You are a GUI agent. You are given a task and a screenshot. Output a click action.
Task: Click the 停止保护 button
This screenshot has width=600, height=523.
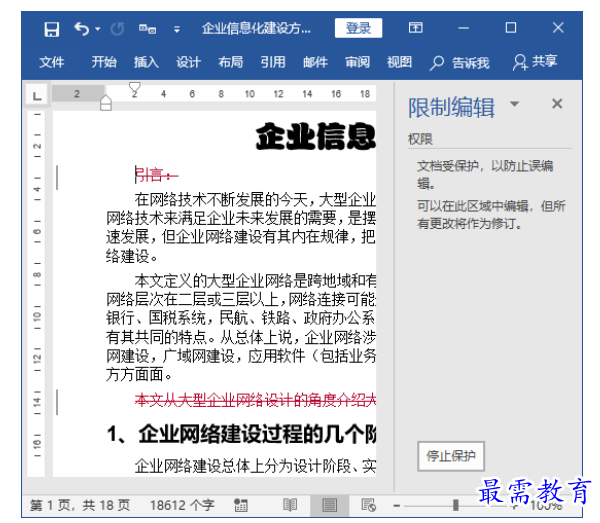(x=451, y=456)
